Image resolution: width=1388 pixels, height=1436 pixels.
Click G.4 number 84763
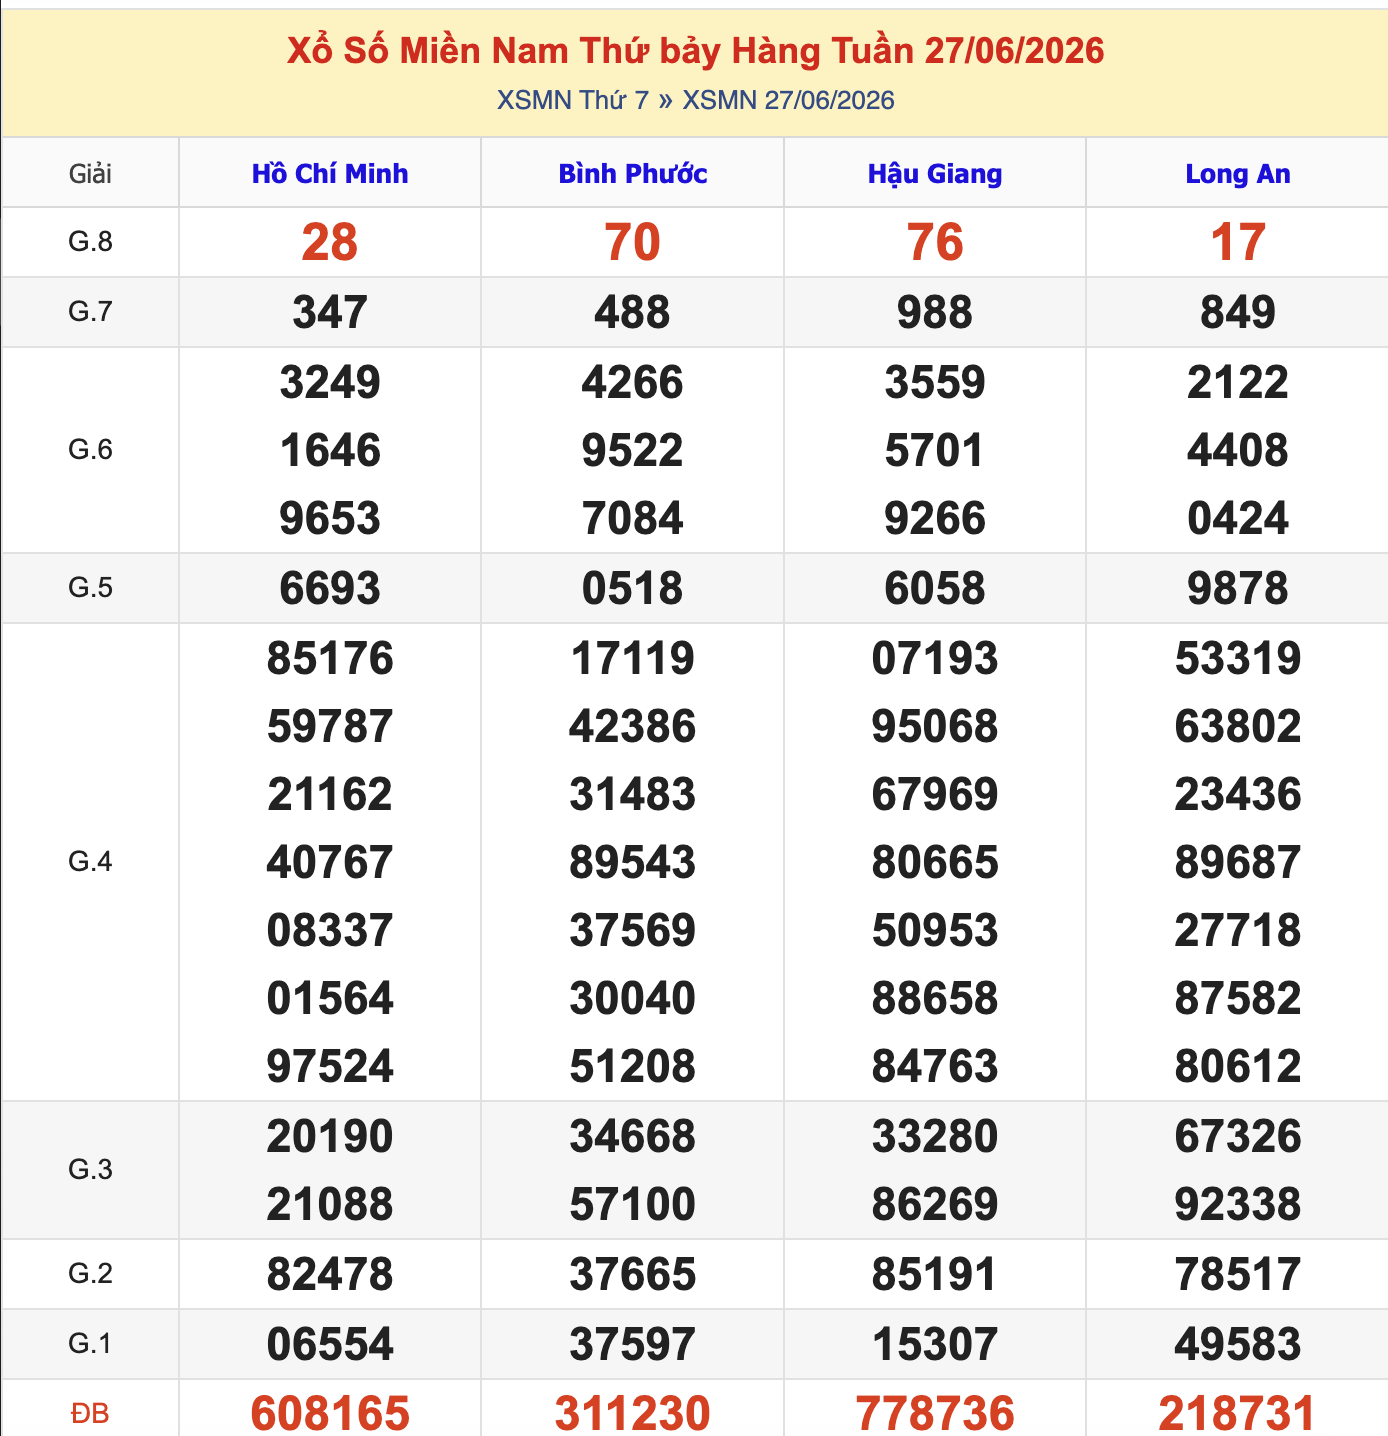click(x=935, y=1066)
